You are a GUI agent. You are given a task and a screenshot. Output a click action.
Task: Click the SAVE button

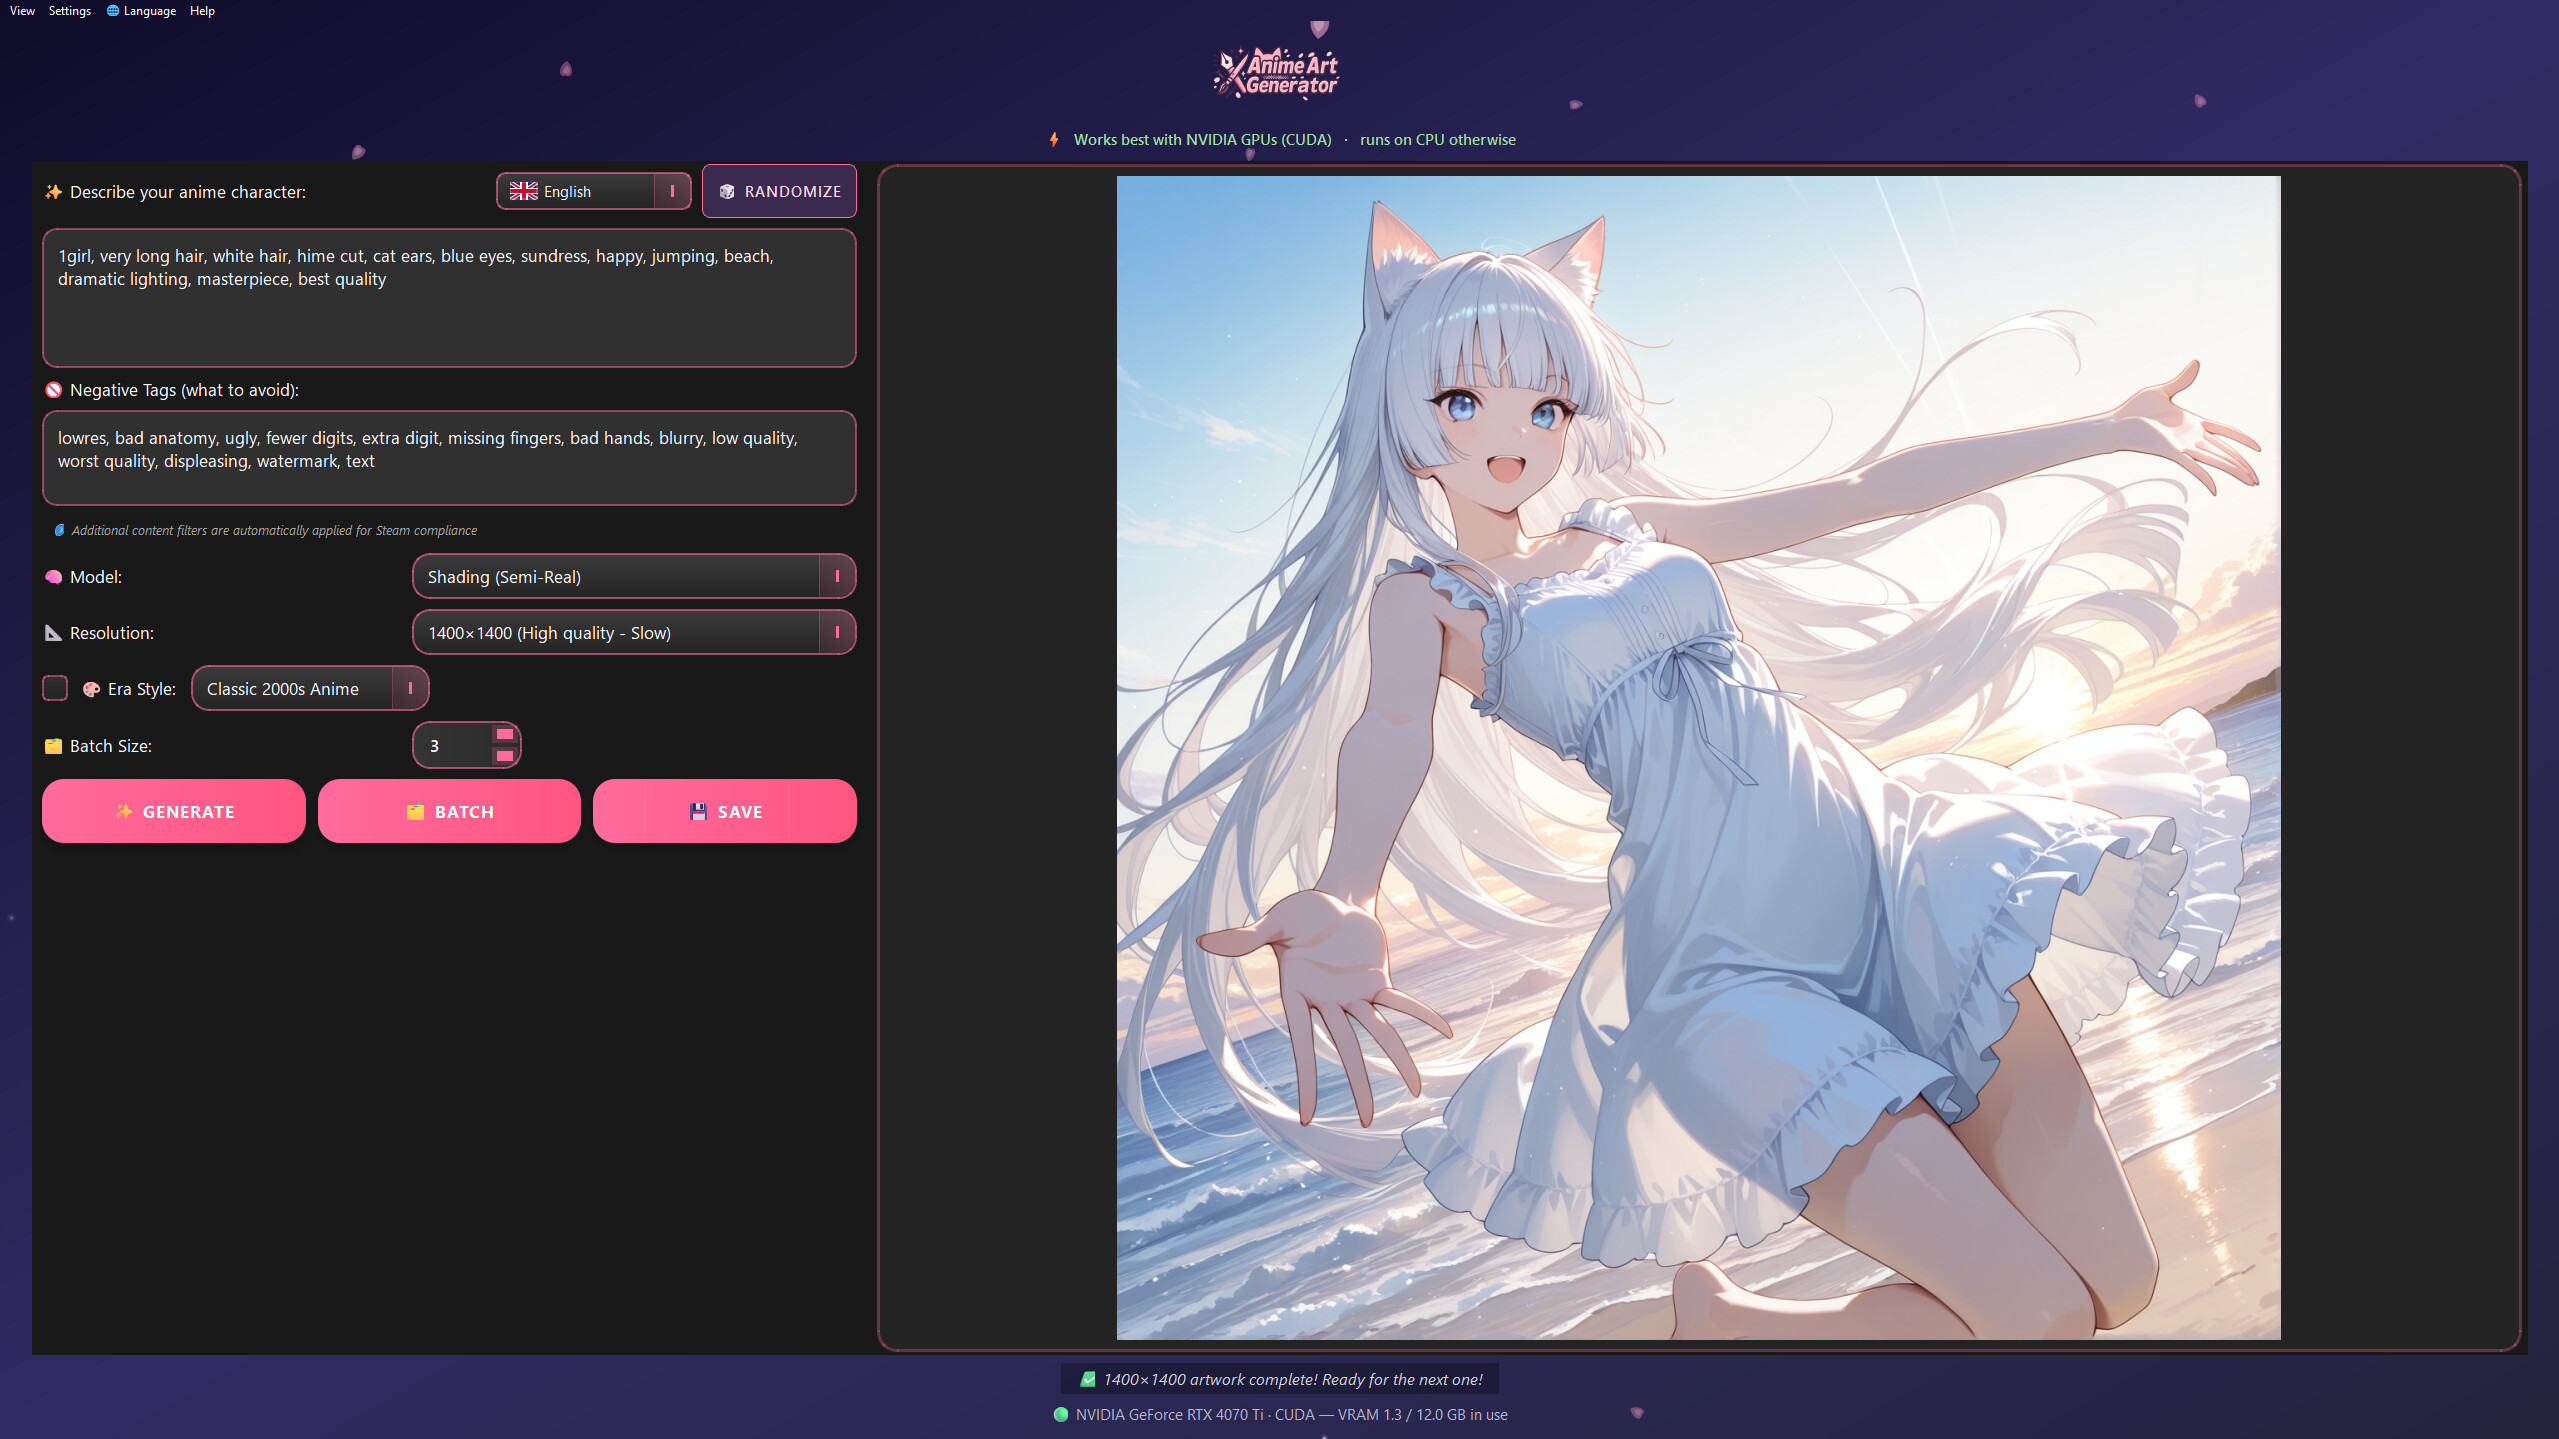(x=725, y=811)
